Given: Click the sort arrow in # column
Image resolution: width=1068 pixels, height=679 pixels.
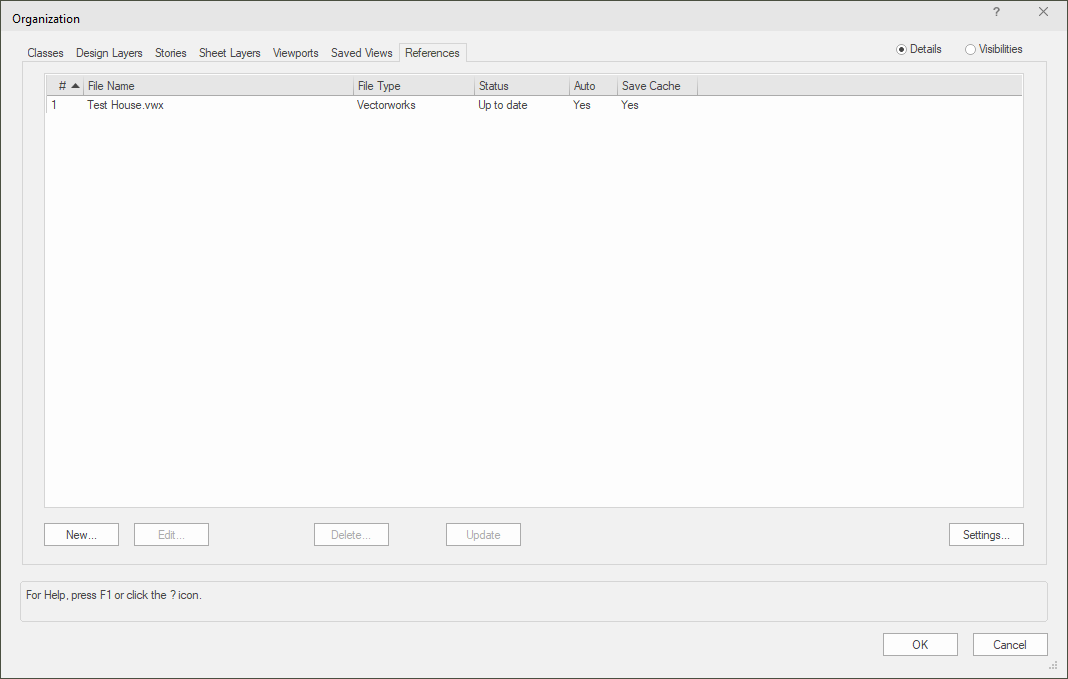Looking at the screenshot, I should [75, 86].
